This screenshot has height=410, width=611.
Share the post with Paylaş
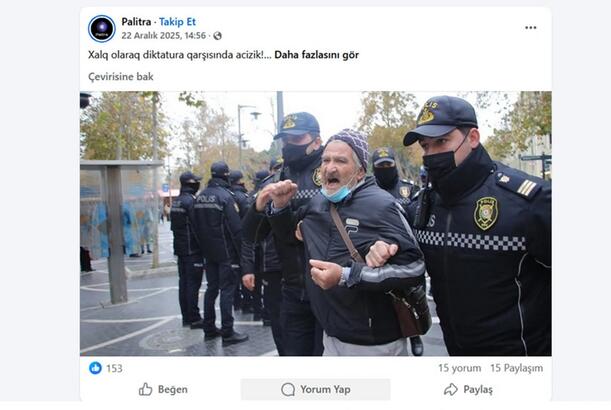click(468, 389)
